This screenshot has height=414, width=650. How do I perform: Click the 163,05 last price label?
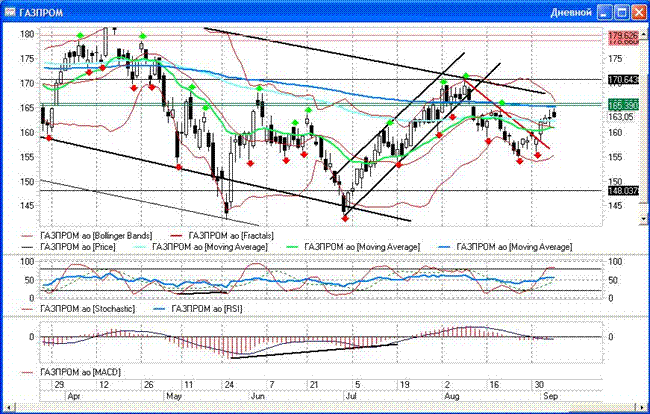[x=621, y=117]
